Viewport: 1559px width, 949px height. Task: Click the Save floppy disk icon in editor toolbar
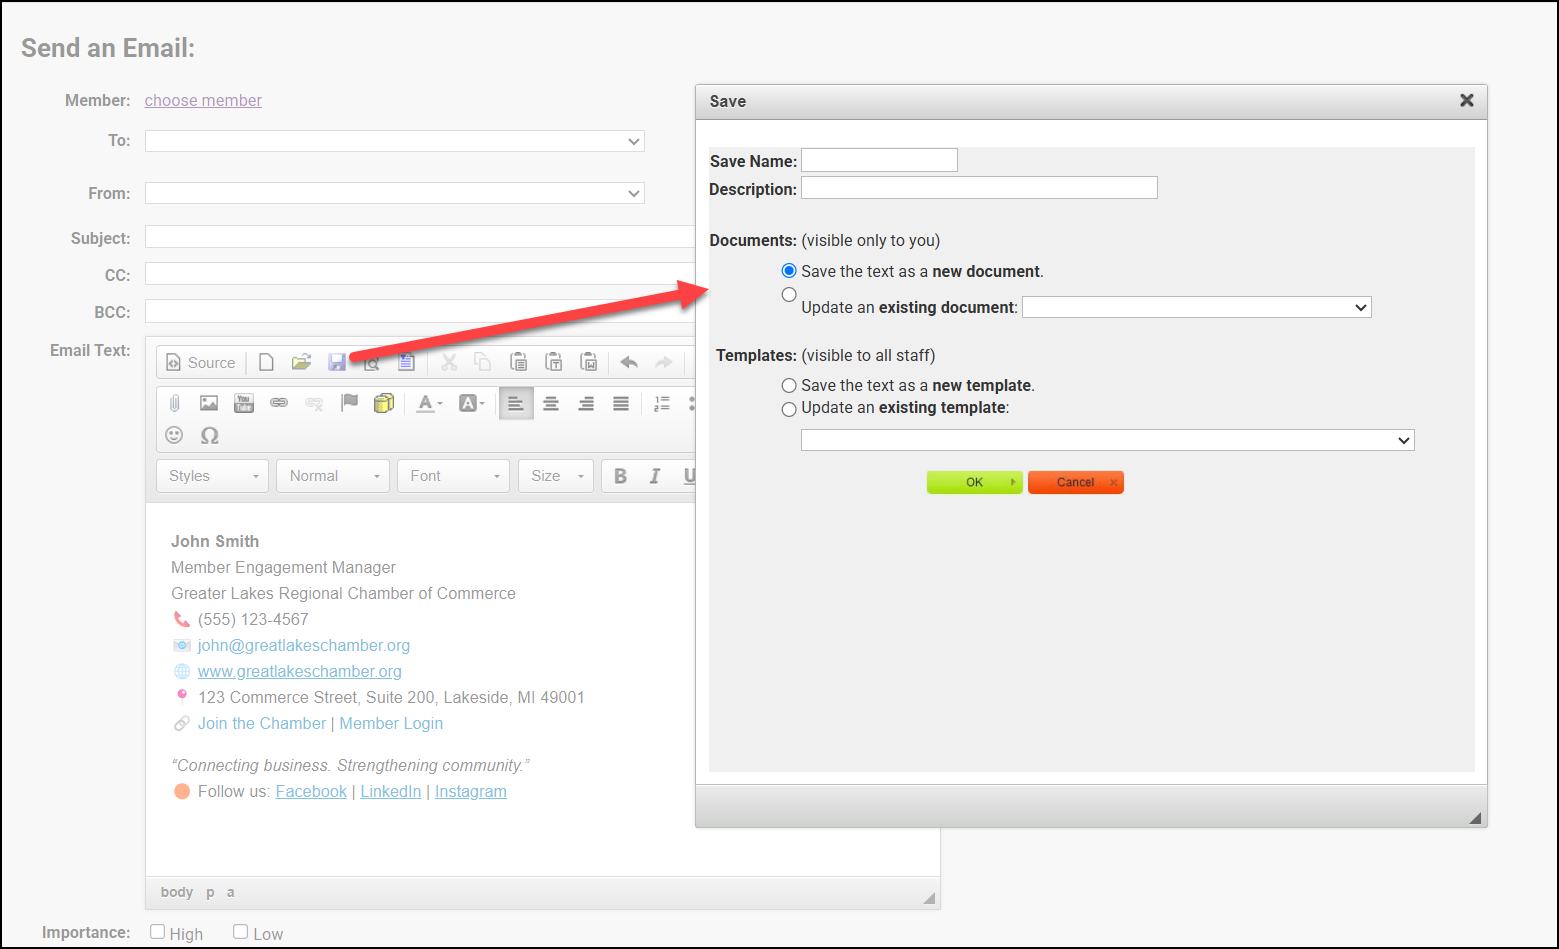[x=337, y=362]
